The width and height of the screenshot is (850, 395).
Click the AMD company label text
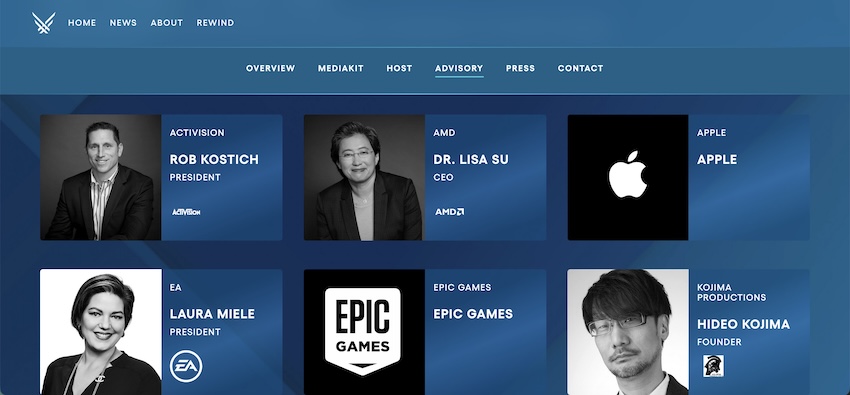(x=444, y=133)
